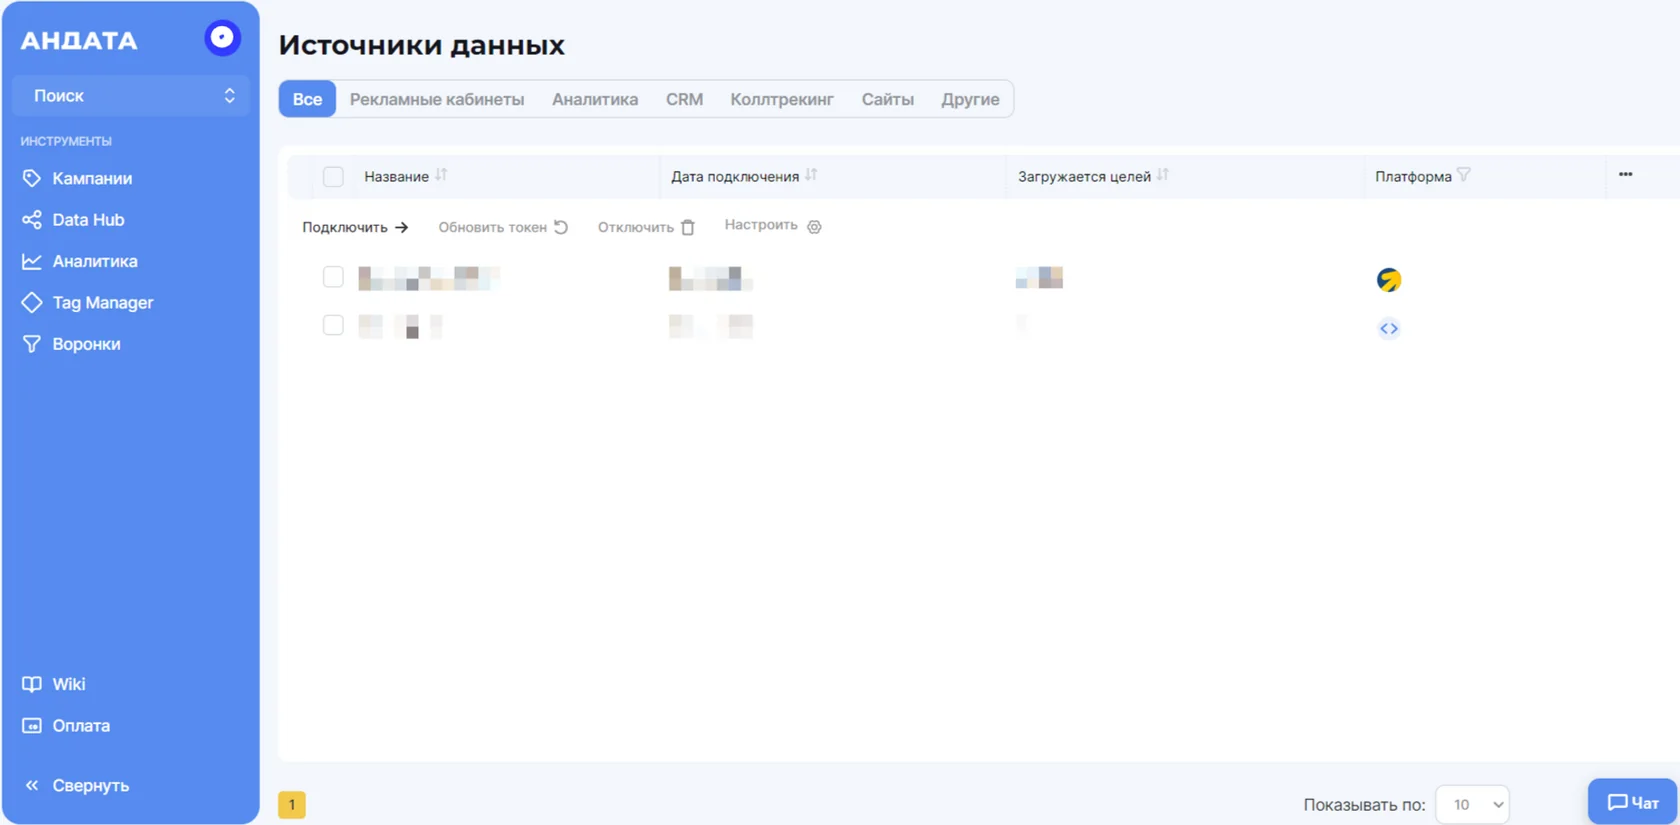This screenshot has width=1680, height=825.
Task: Switch to the Другие tab
Action: click(x=970, y=99)
